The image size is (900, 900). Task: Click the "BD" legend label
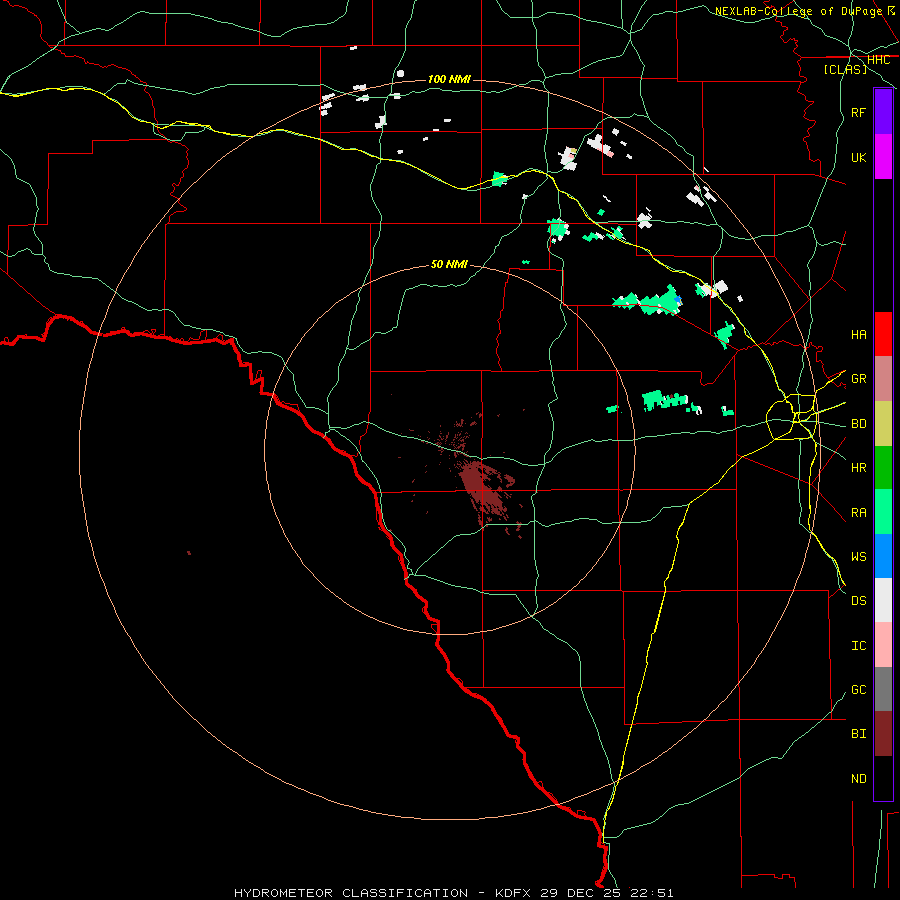coord(858,424)
